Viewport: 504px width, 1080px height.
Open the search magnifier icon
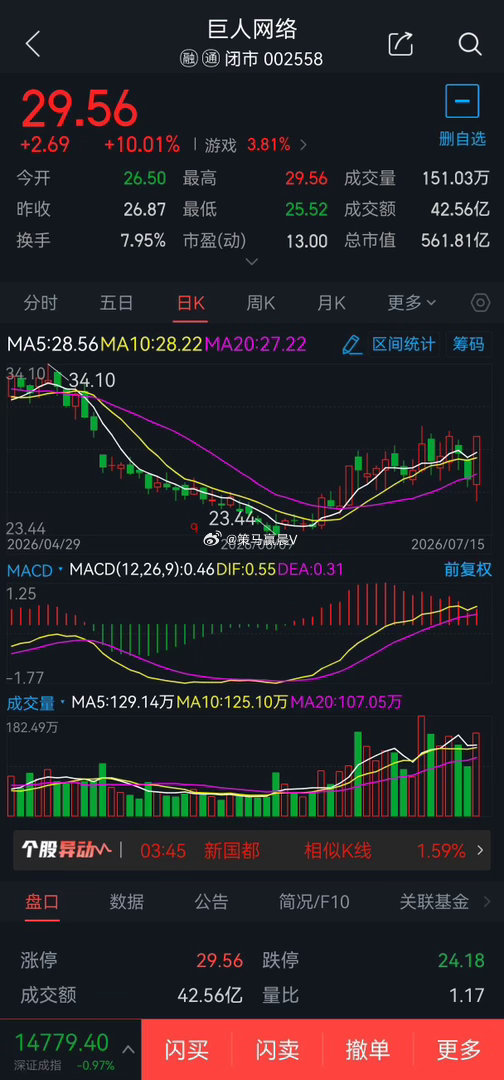coord(470,43)
